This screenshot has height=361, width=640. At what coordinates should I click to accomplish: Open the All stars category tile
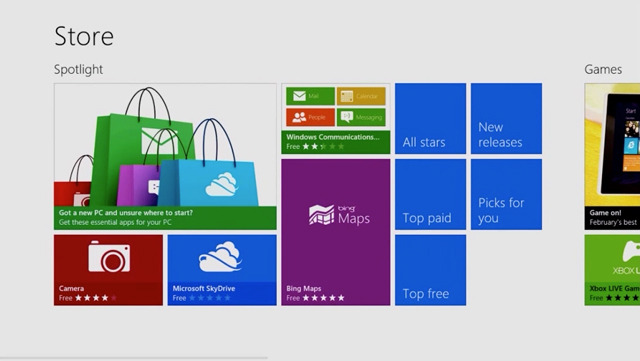[430, 118]
